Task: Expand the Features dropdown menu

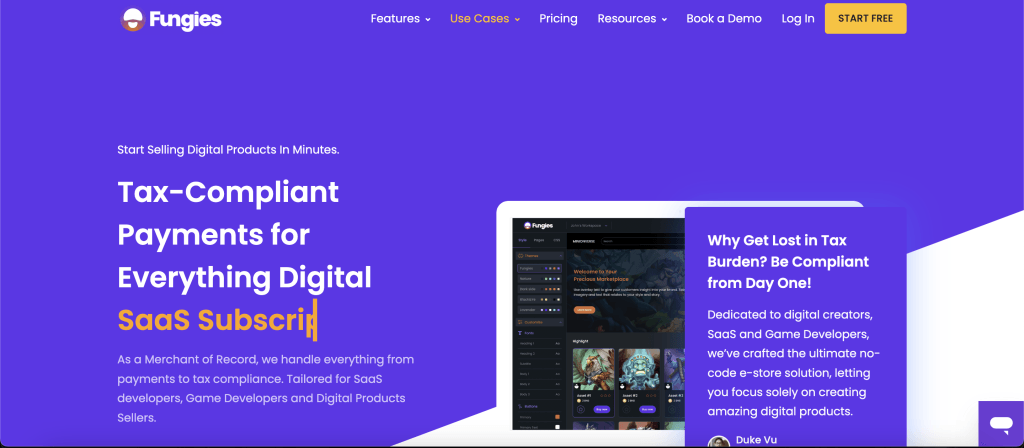Action: (400, 19)
